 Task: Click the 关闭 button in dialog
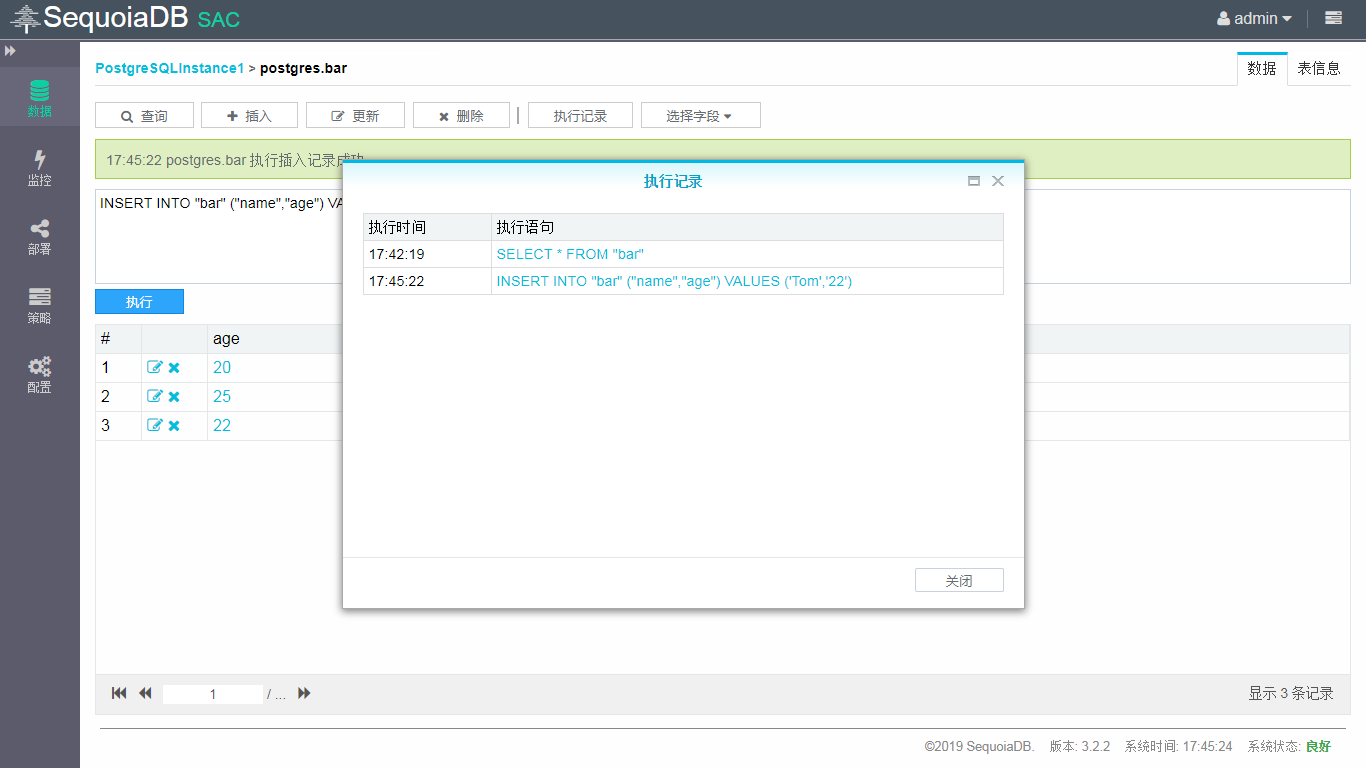[x=959, y=580]
